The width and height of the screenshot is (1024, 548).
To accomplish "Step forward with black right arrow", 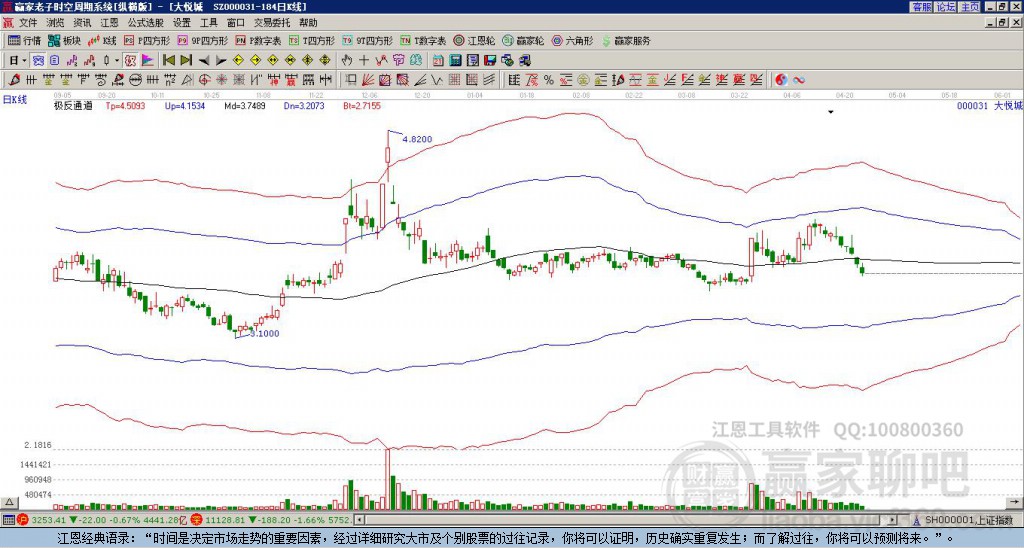I will (221, 61).
